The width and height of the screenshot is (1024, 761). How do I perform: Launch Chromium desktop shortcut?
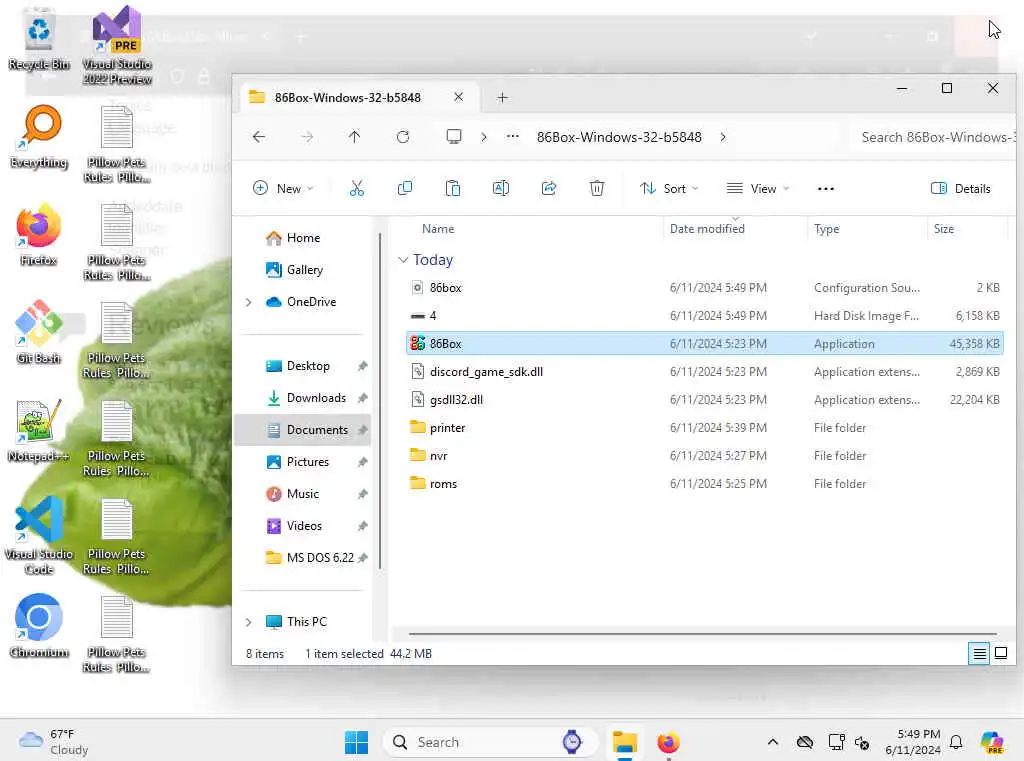[39, 626]
